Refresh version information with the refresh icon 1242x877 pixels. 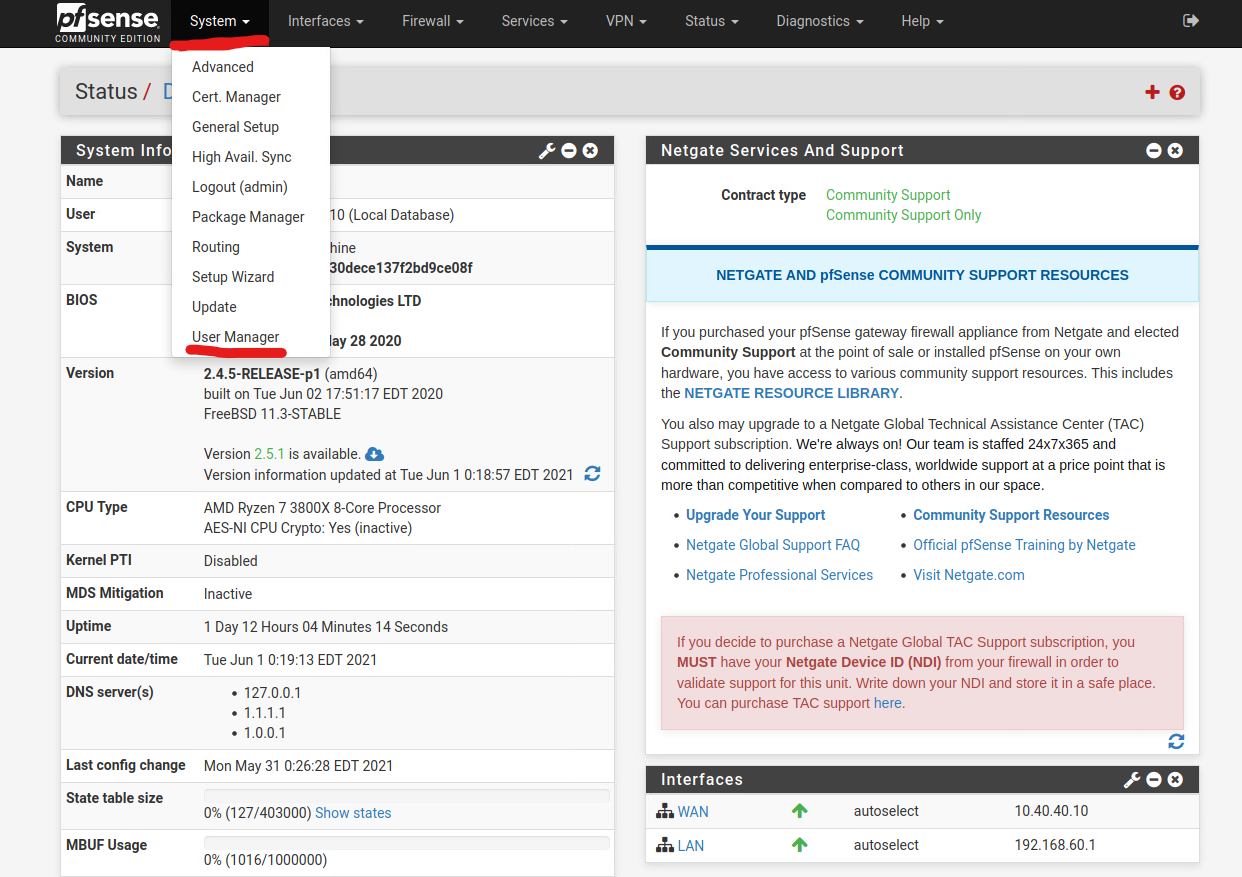coord(592,474)
